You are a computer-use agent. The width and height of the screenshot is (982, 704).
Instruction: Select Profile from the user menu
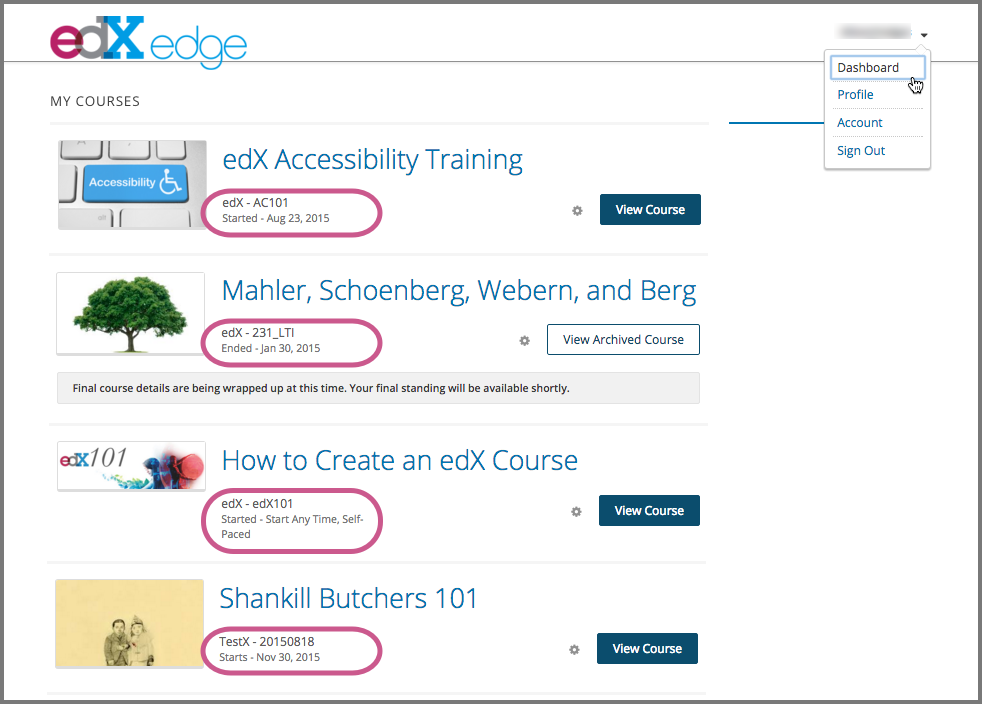[855, 95]
